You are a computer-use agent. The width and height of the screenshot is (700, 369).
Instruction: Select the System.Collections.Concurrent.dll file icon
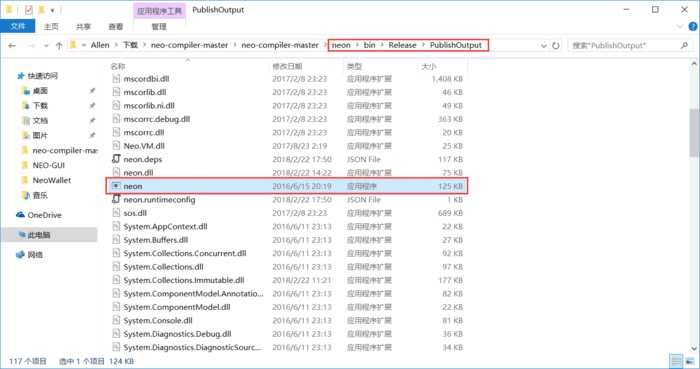(116, 253)
